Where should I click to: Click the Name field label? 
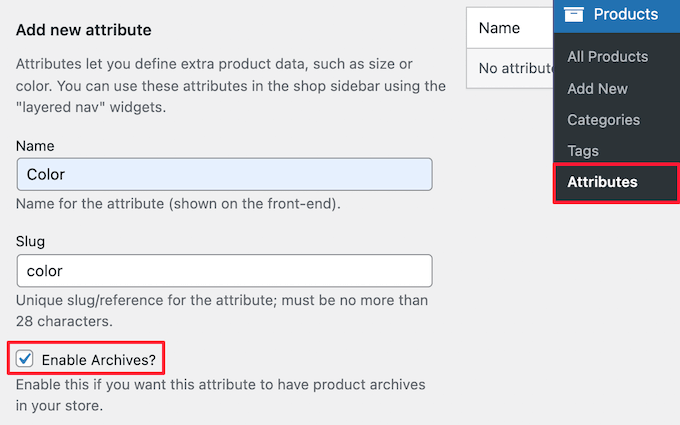click(35, 146)
